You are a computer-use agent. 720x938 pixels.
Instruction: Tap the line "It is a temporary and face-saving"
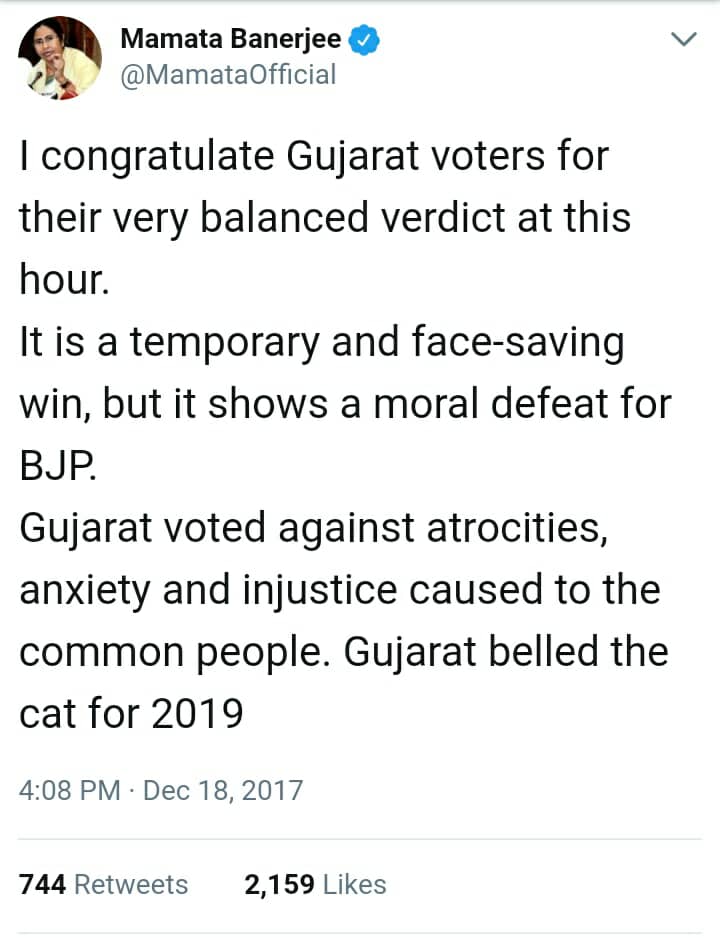click(321, 343)
